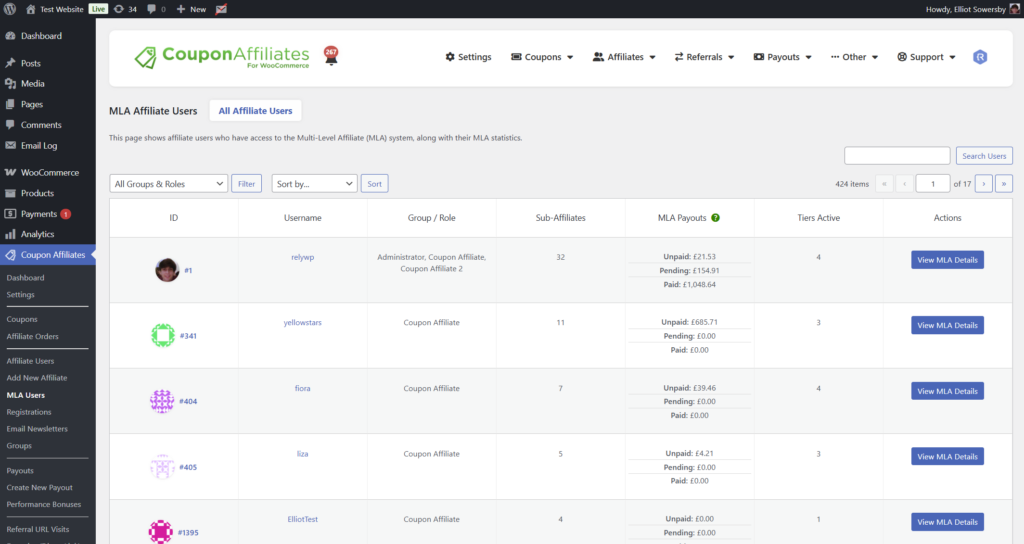
Task: Click the search users text field
Action: tap(897, 156)
